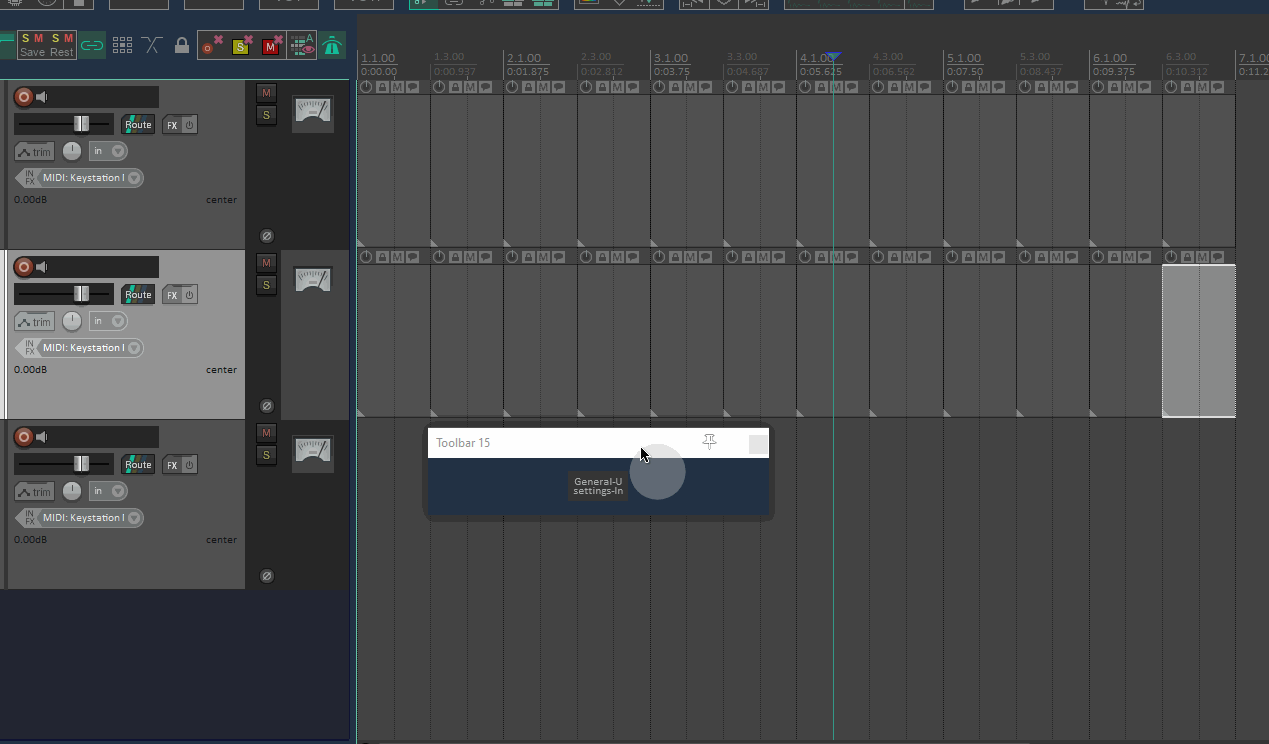1269x744 pixels.
Task: Arm record on the first track
Action: (x=24, y=97)
